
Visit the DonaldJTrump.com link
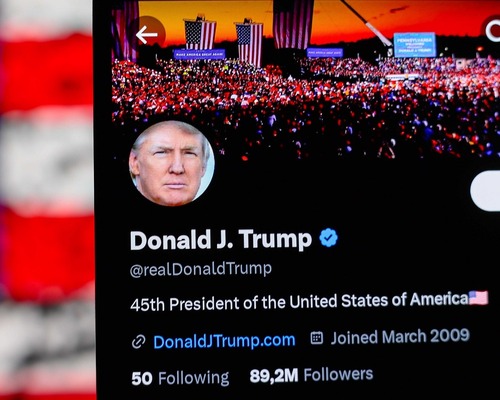pyautogui.click(x=224, y=341)
